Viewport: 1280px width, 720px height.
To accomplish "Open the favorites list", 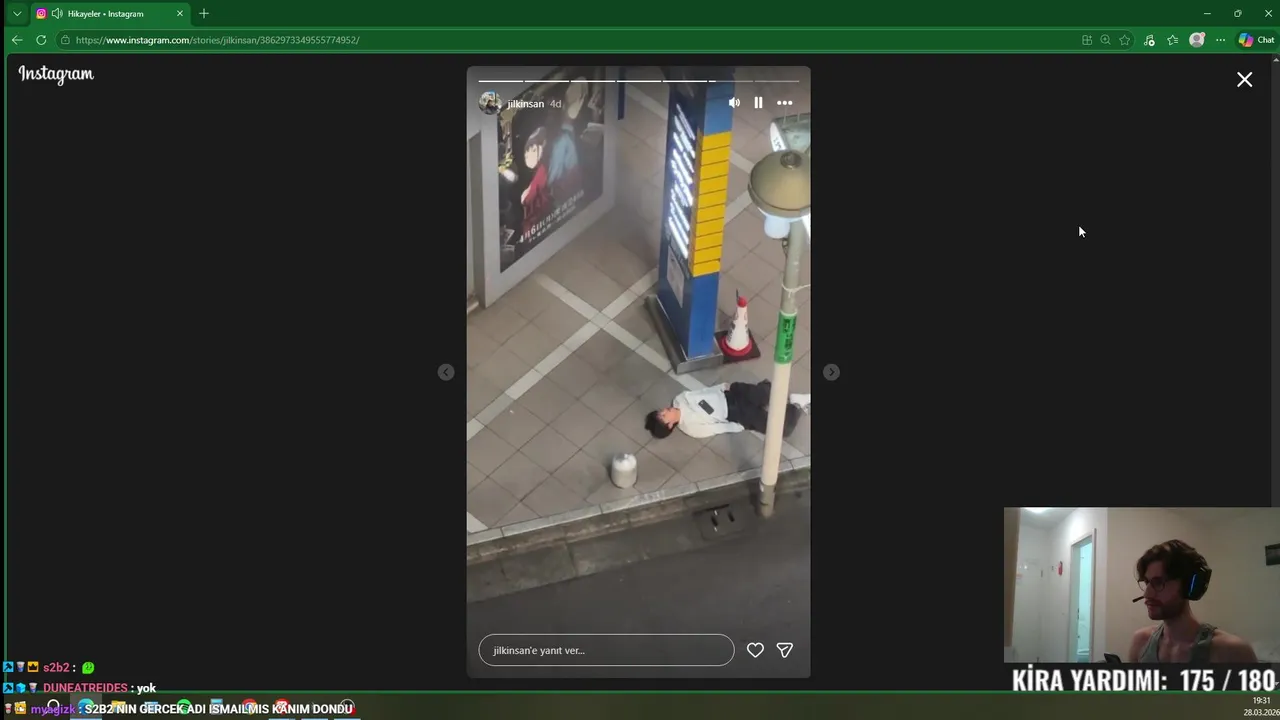I will (x=1173, y=40).
